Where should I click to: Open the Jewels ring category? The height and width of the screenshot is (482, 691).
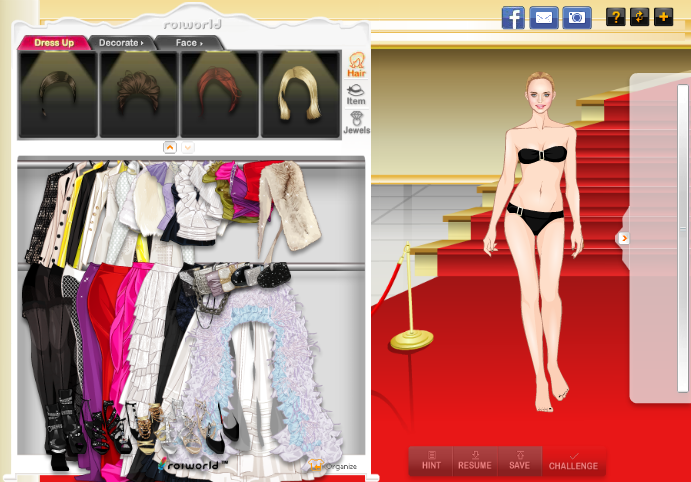[356, 123]
